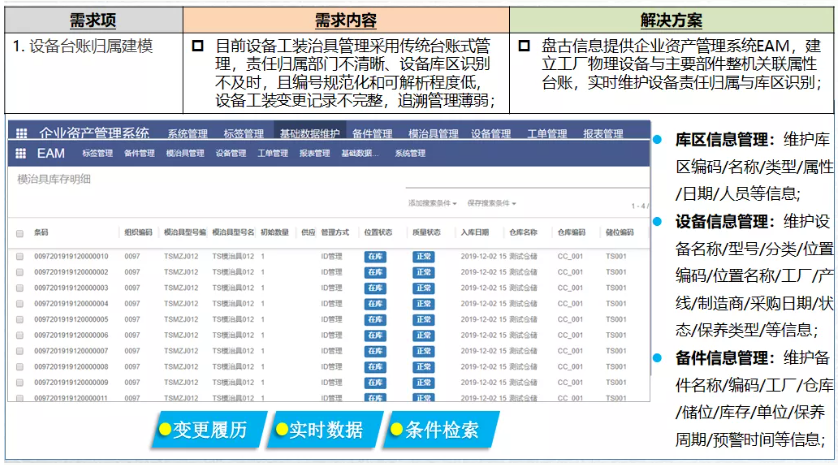Click the 入库日期 column header

[x=475, y=232]
